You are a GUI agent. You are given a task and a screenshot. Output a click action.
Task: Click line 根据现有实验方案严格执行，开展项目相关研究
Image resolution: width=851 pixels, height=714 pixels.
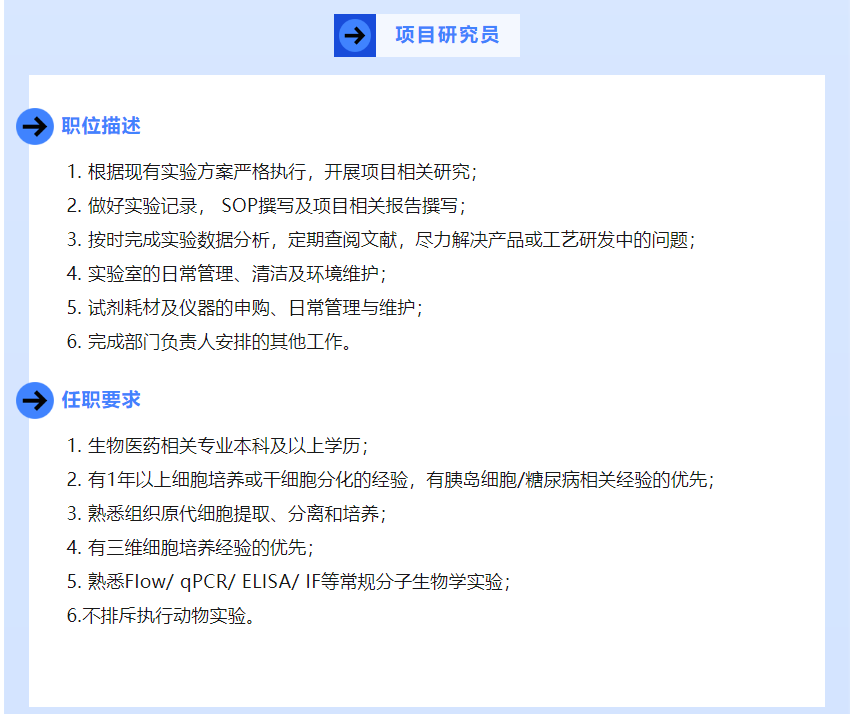[x=272, y=172]
